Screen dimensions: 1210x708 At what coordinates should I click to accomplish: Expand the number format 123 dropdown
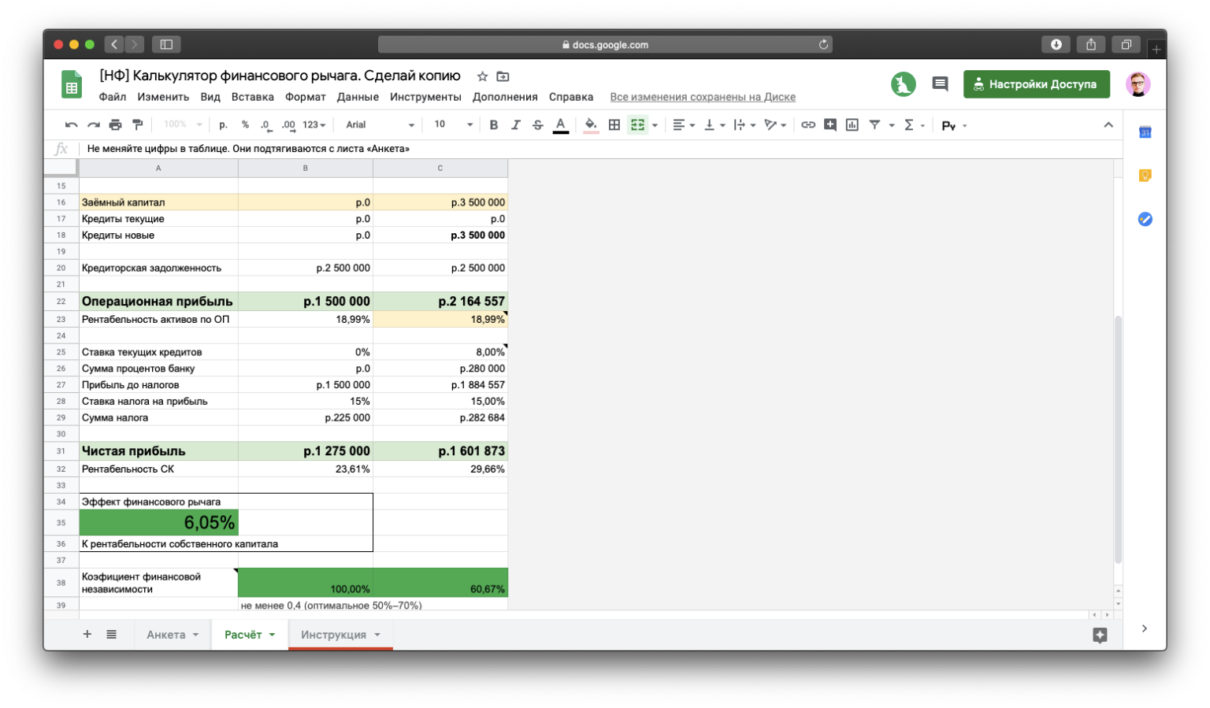[314, 125]
